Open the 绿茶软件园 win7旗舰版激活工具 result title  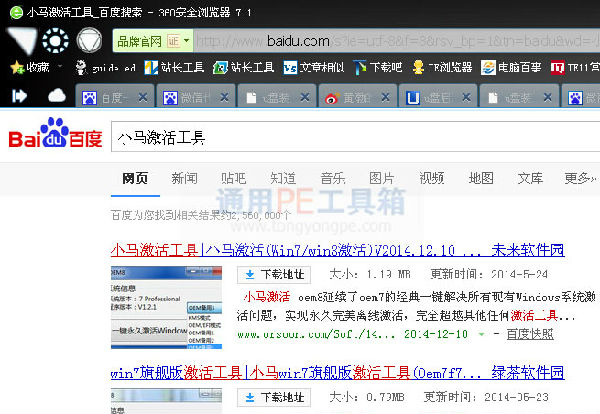(338, 373)
